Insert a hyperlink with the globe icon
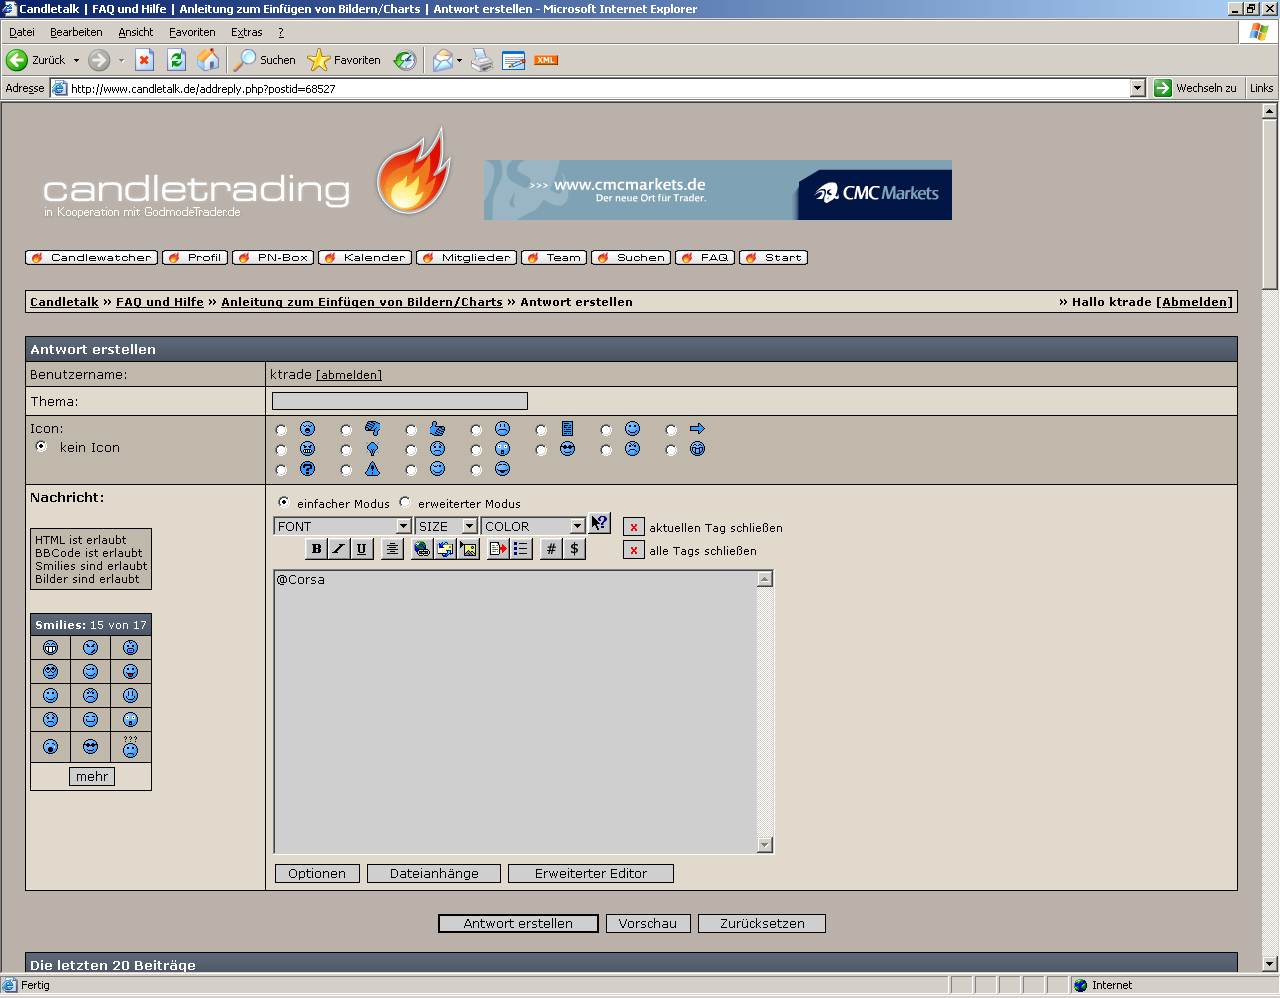Screen dimensions: 1280x998 (422, 549)
